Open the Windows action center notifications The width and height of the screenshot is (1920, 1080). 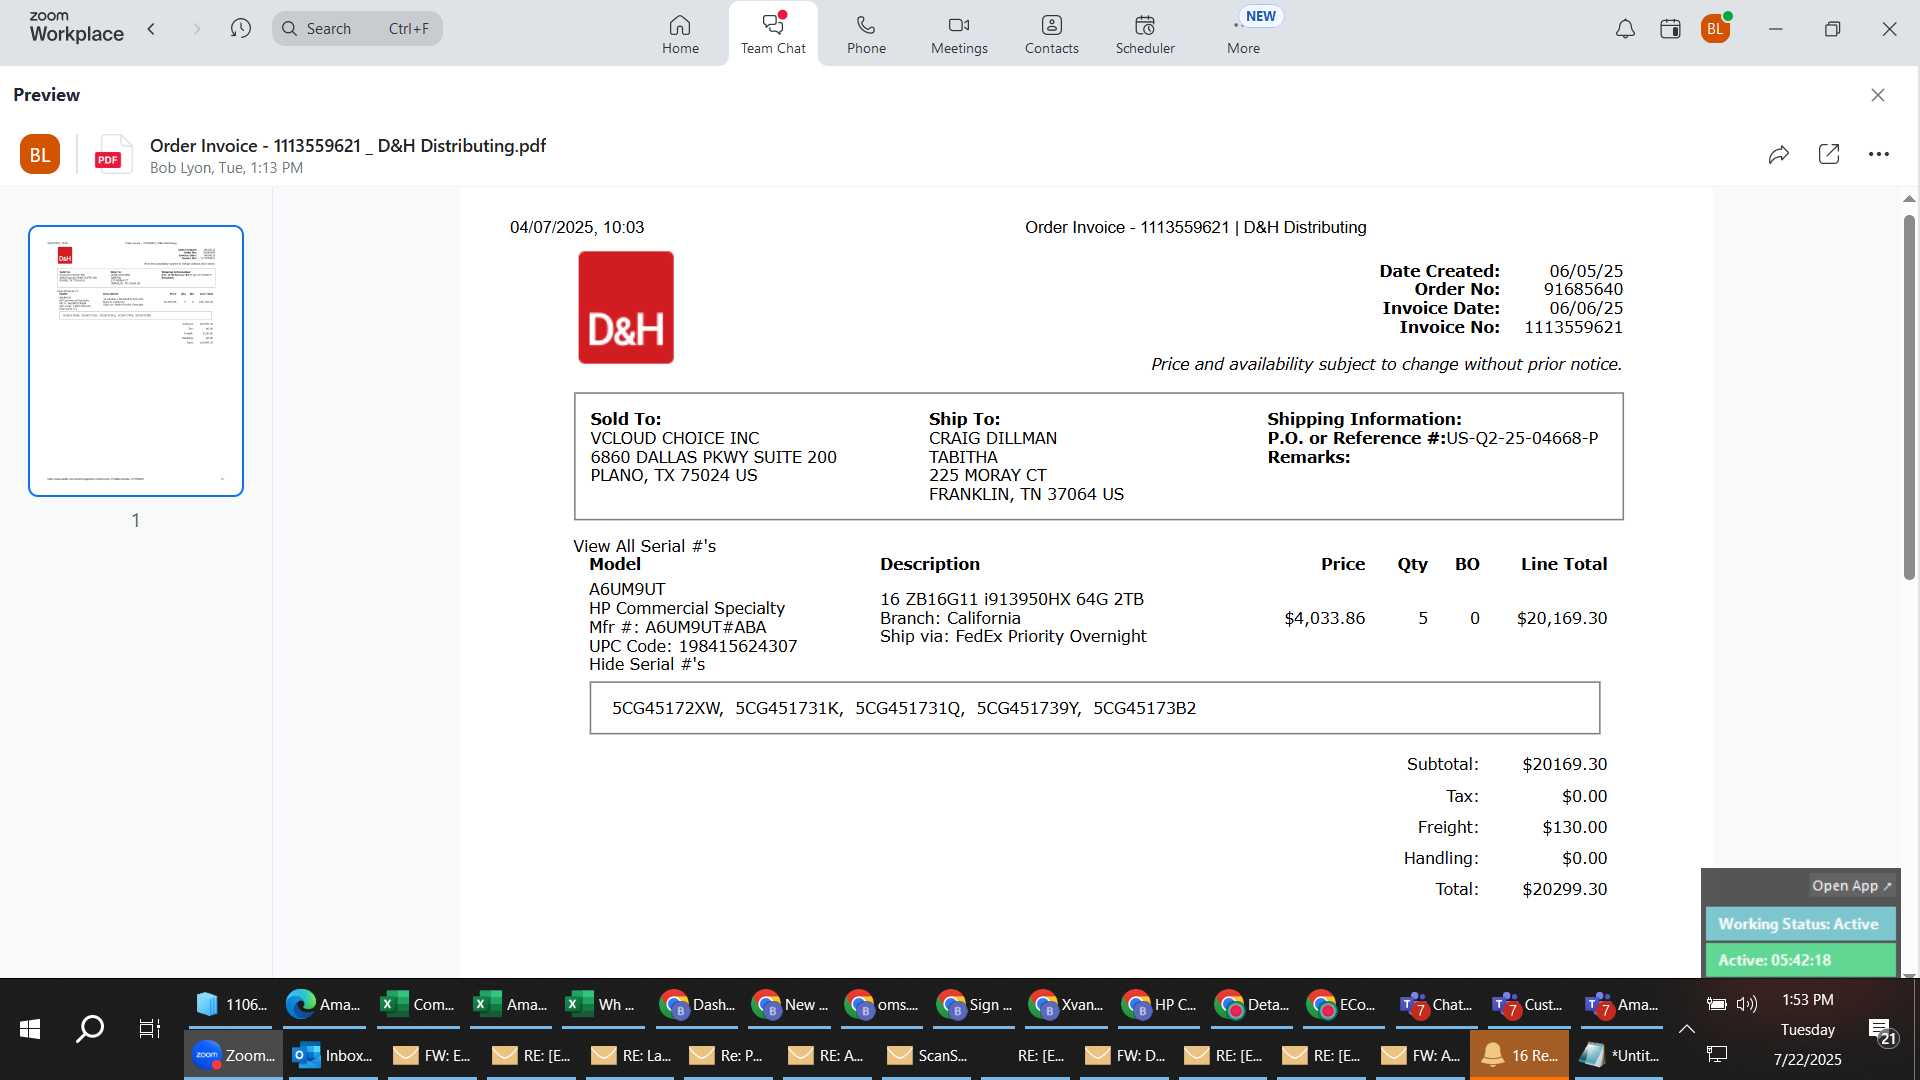click(1881, 1031)
